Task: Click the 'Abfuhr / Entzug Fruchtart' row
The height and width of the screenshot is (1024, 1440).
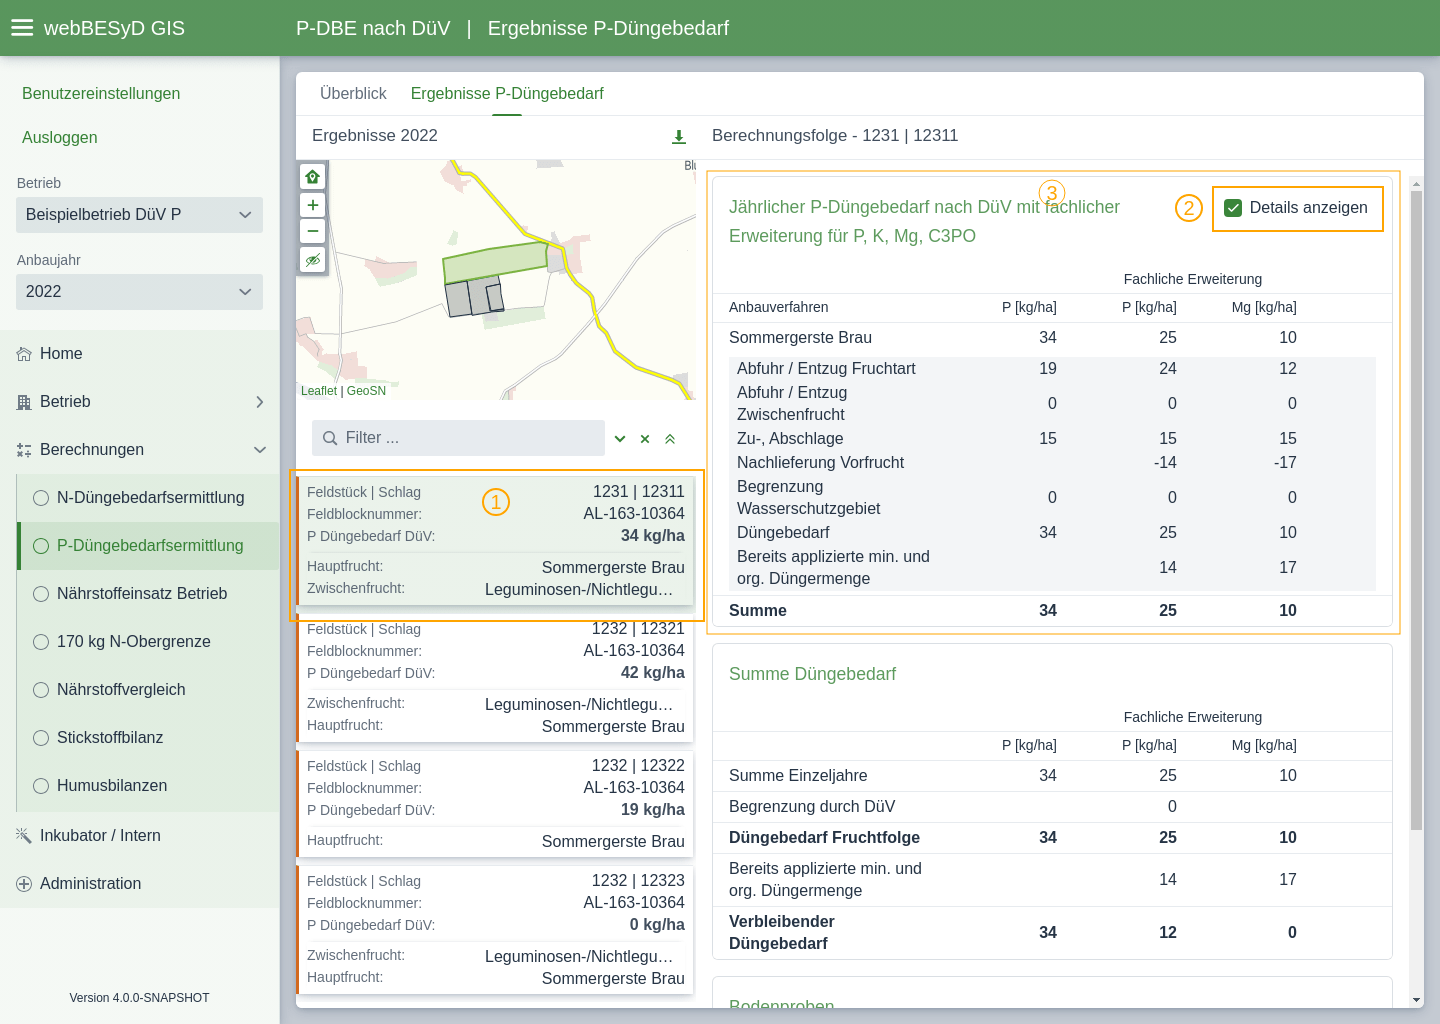Action: pyautogui.click(x=1052, y=369)
